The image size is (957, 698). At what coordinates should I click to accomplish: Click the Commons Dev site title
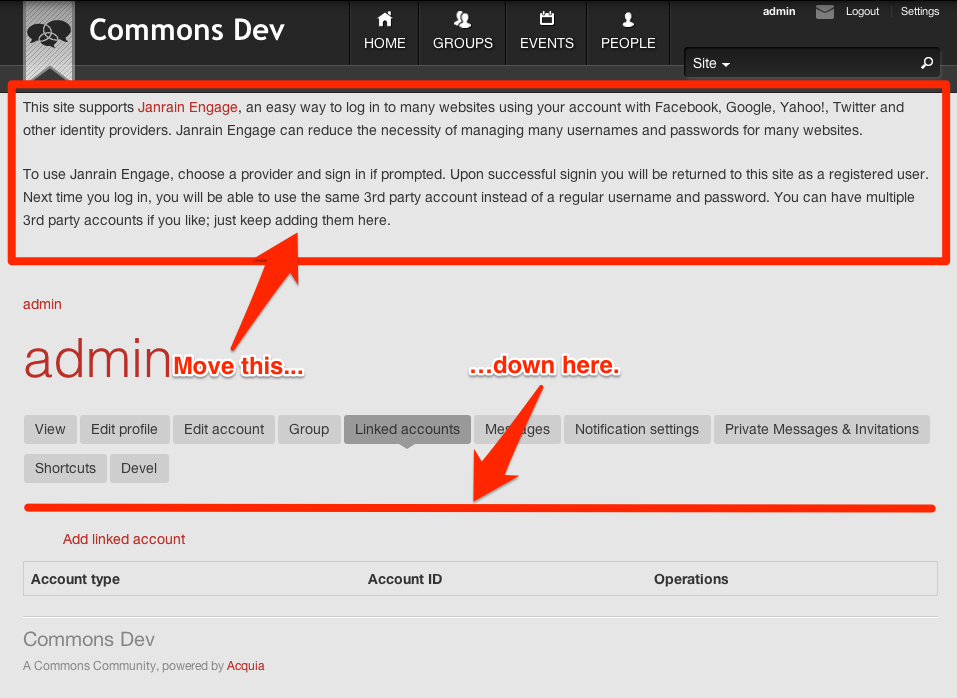(x=187, y=30)
